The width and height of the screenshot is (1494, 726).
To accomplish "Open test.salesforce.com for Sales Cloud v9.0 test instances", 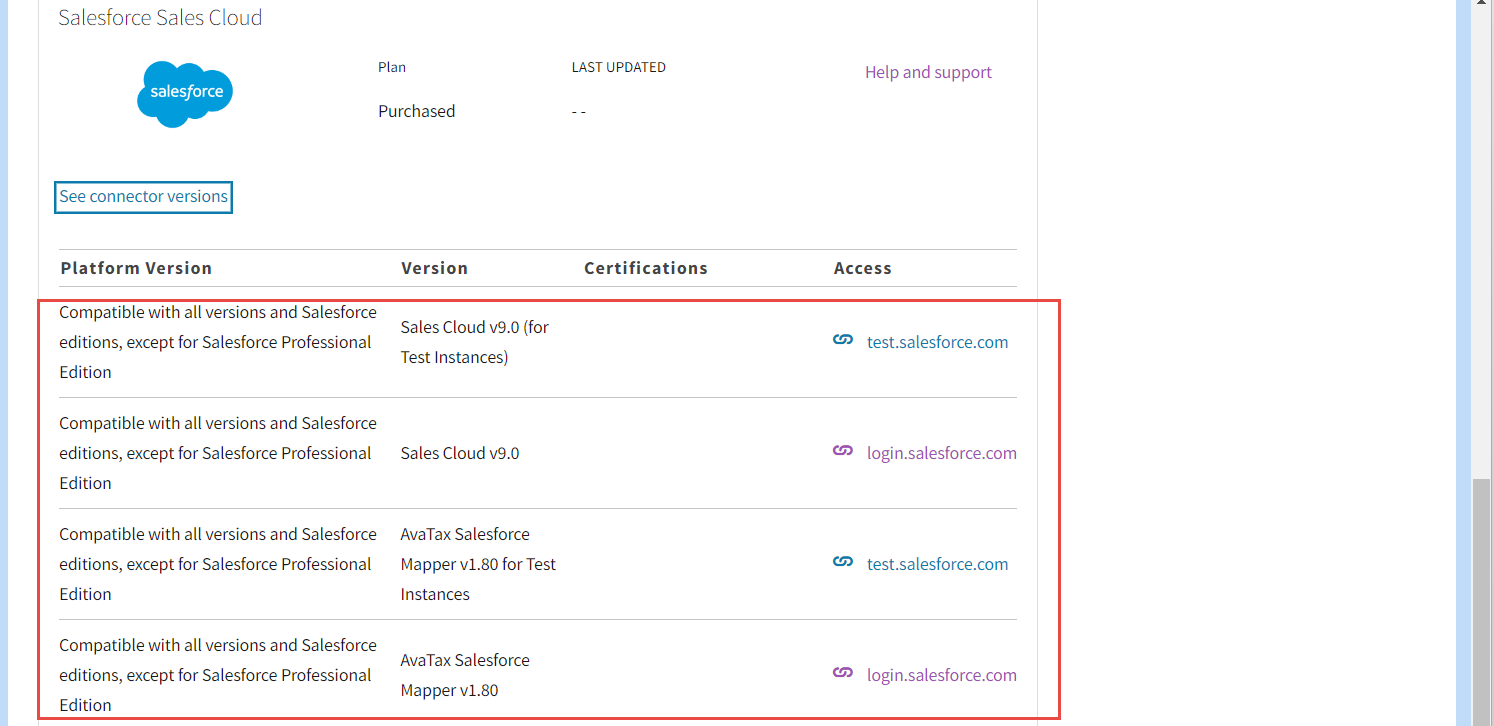I will point(937,342).
